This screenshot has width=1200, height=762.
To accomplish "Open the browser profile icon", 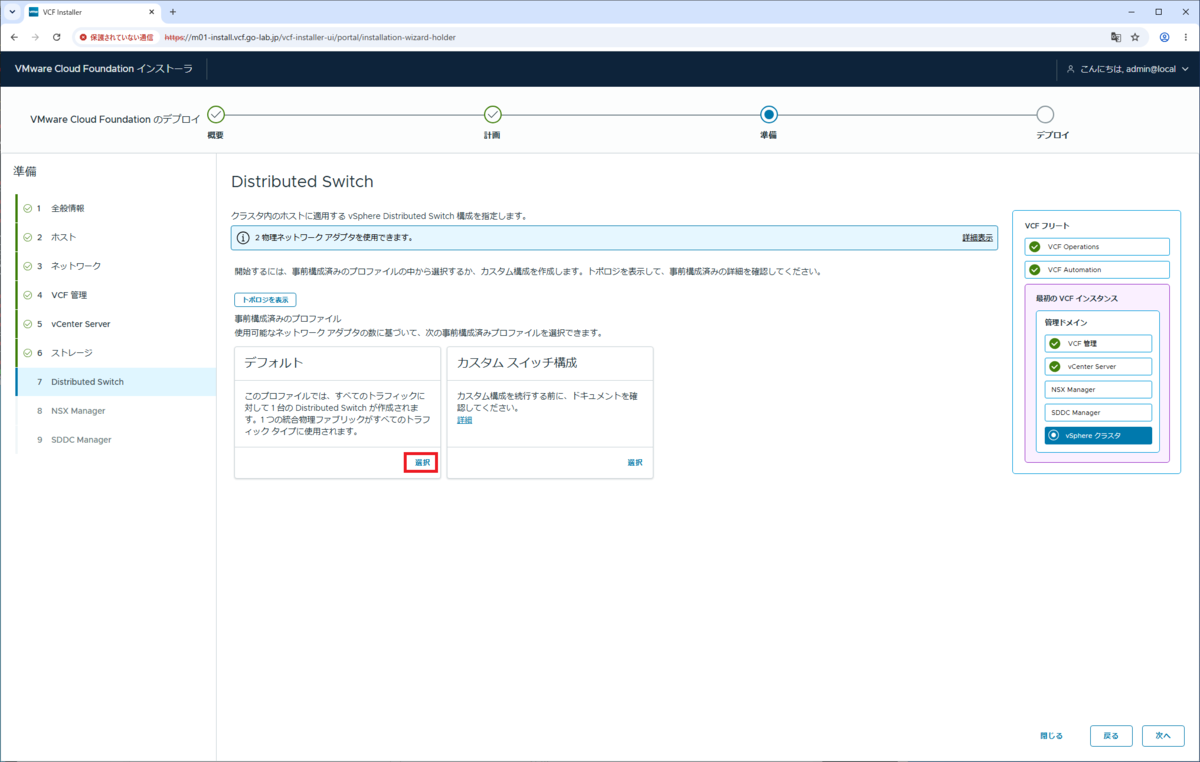I will pos(1165,37).
